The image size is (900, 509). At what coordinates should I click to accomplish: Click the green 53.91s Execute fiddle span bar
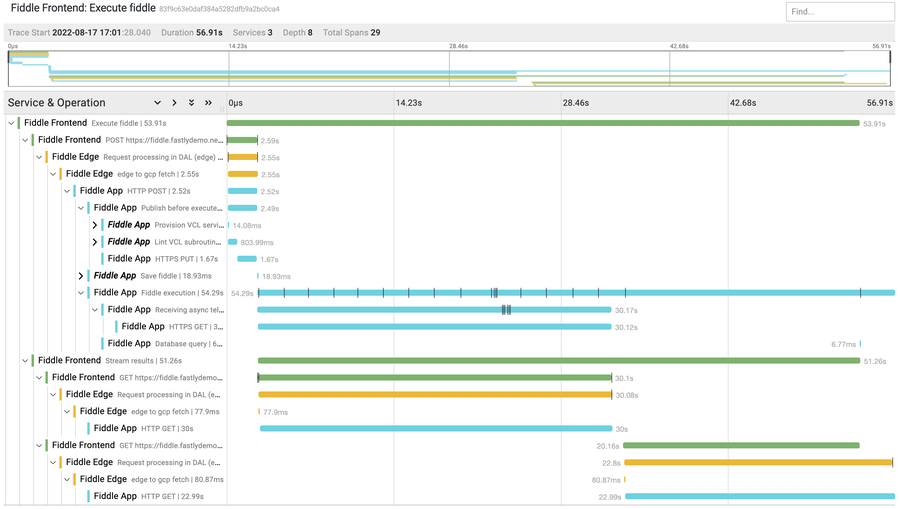543,123
